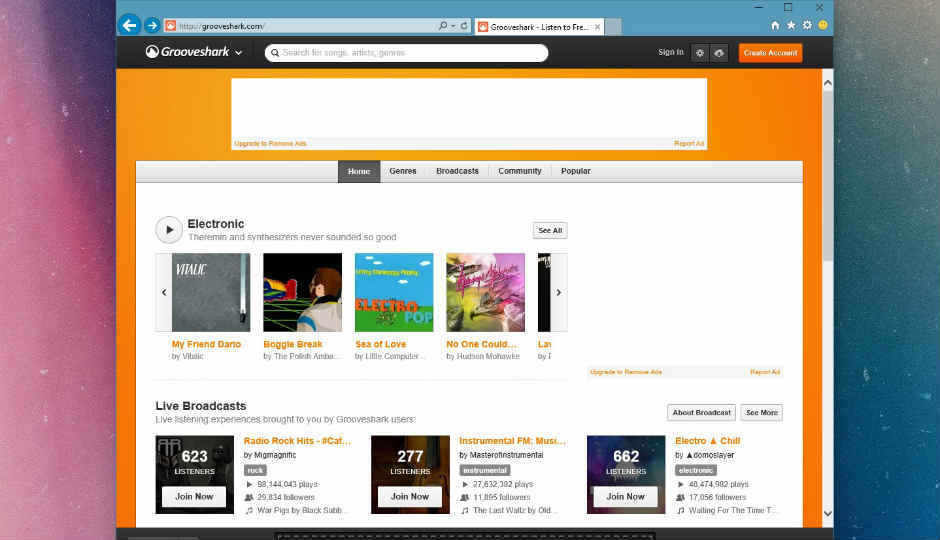The height and width of the screenshot is (540, 940).
Task: Click the About Broadcast button
Action: click(x=701, y=412)
